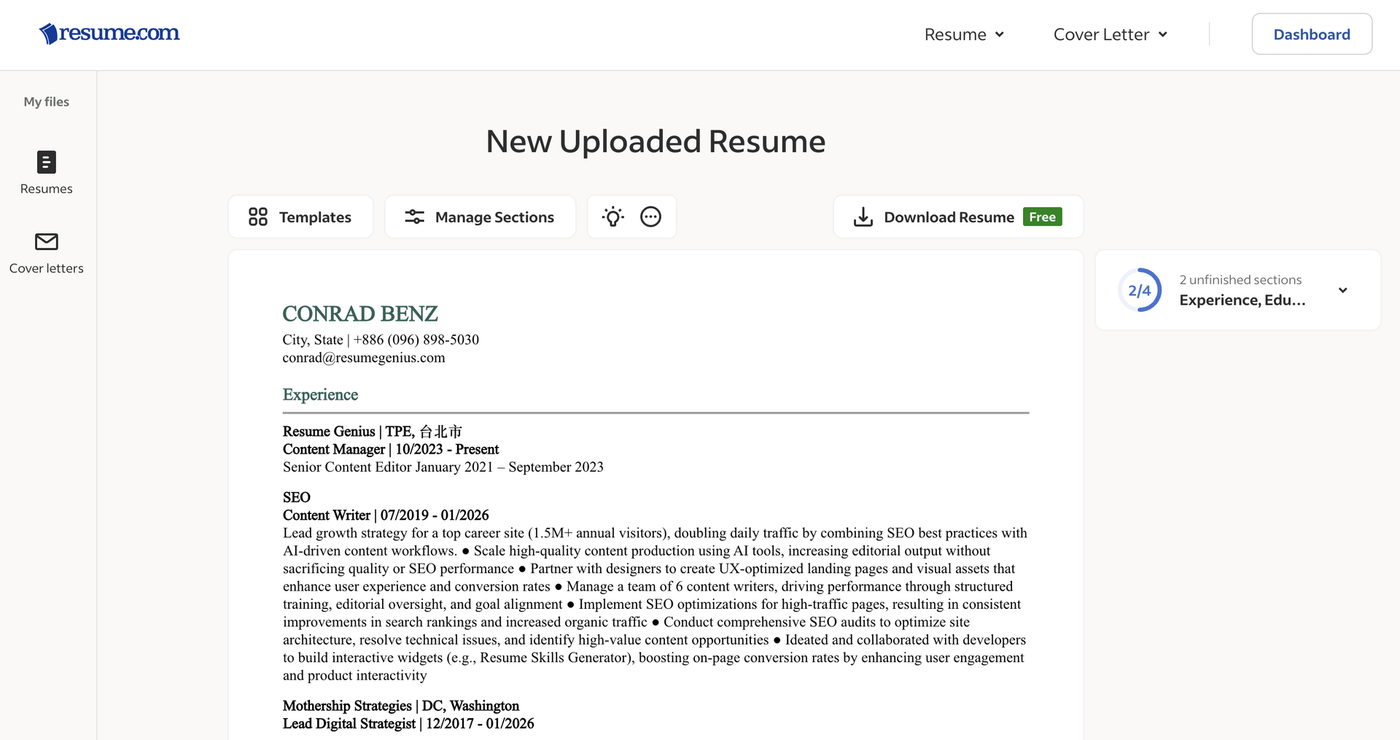
Task: Click the resume.com logo
Action: [x=109, y=34]
